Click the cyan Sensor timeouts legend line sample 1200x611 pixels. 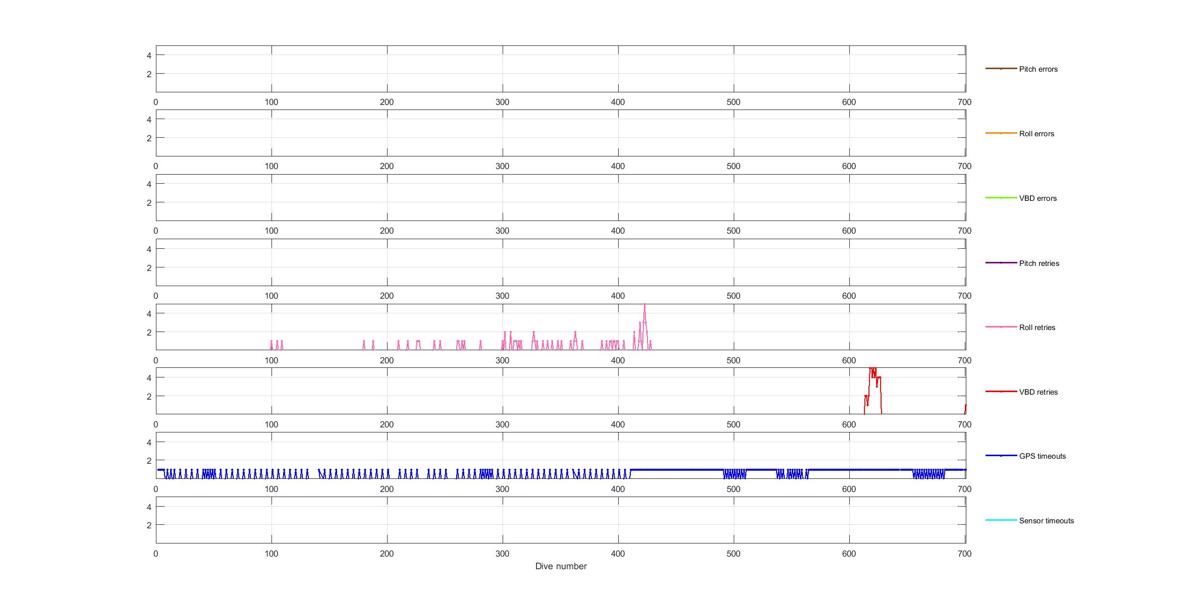point(1001,521)
